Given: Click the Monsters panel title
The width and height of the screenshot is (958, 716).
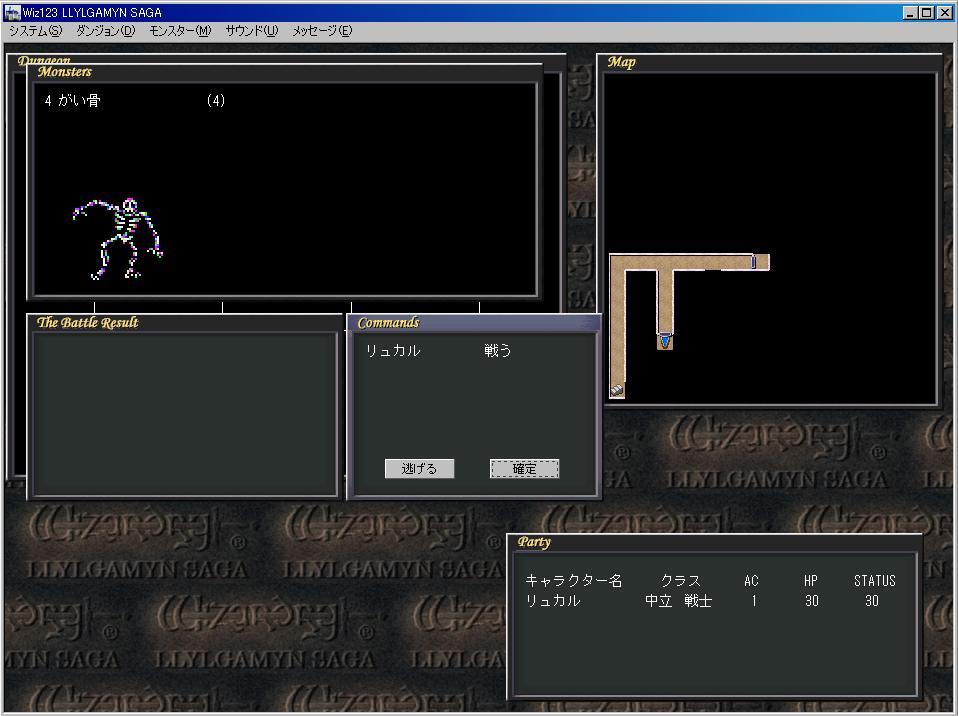Looking at the screenshot, I should click(x=65, y=71).
